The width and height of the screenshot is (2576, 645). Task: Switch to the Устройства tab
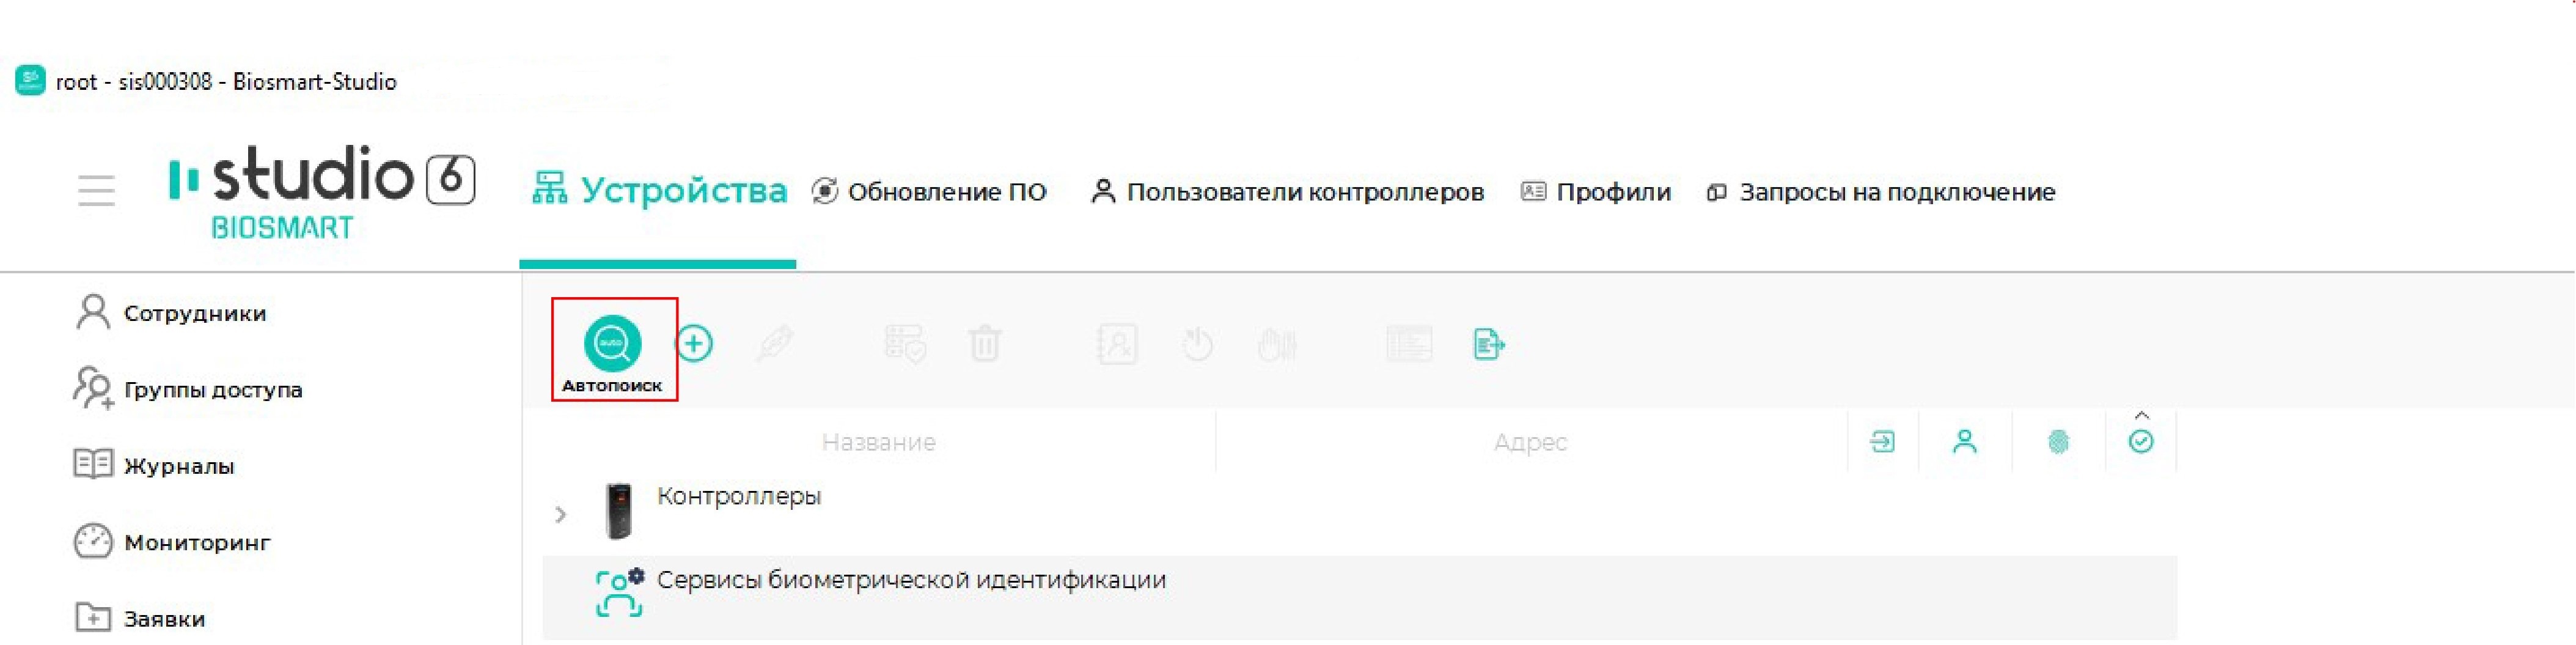[659, 190]
